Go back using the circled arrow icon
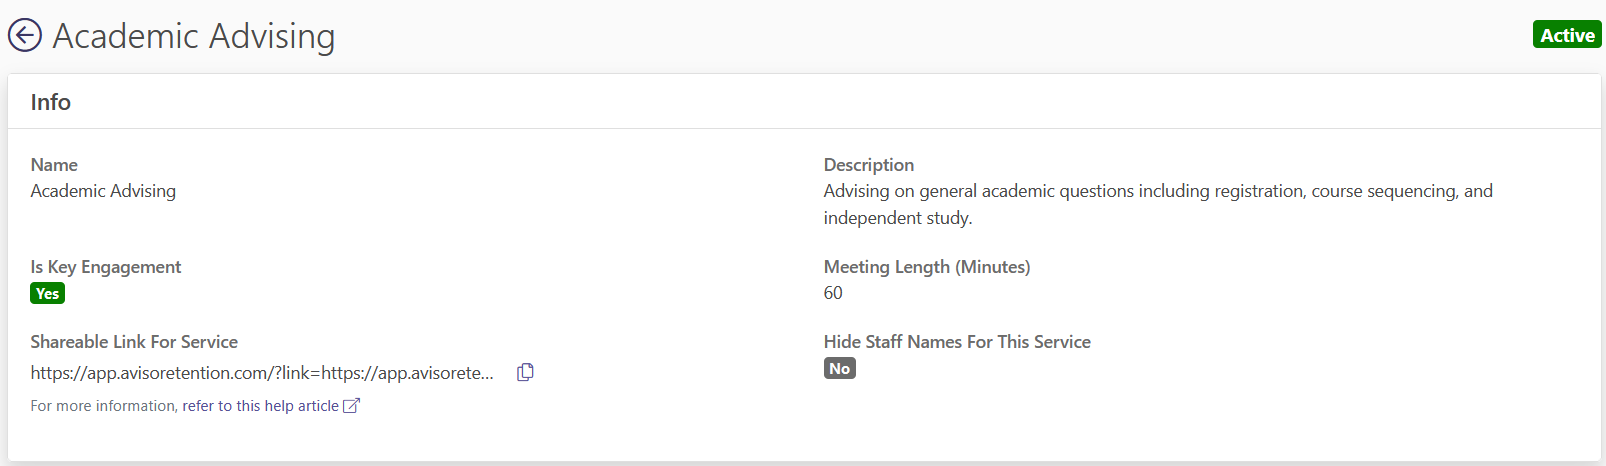The width and height of the screenshot is (1606, 466). [x=25, y=35]
